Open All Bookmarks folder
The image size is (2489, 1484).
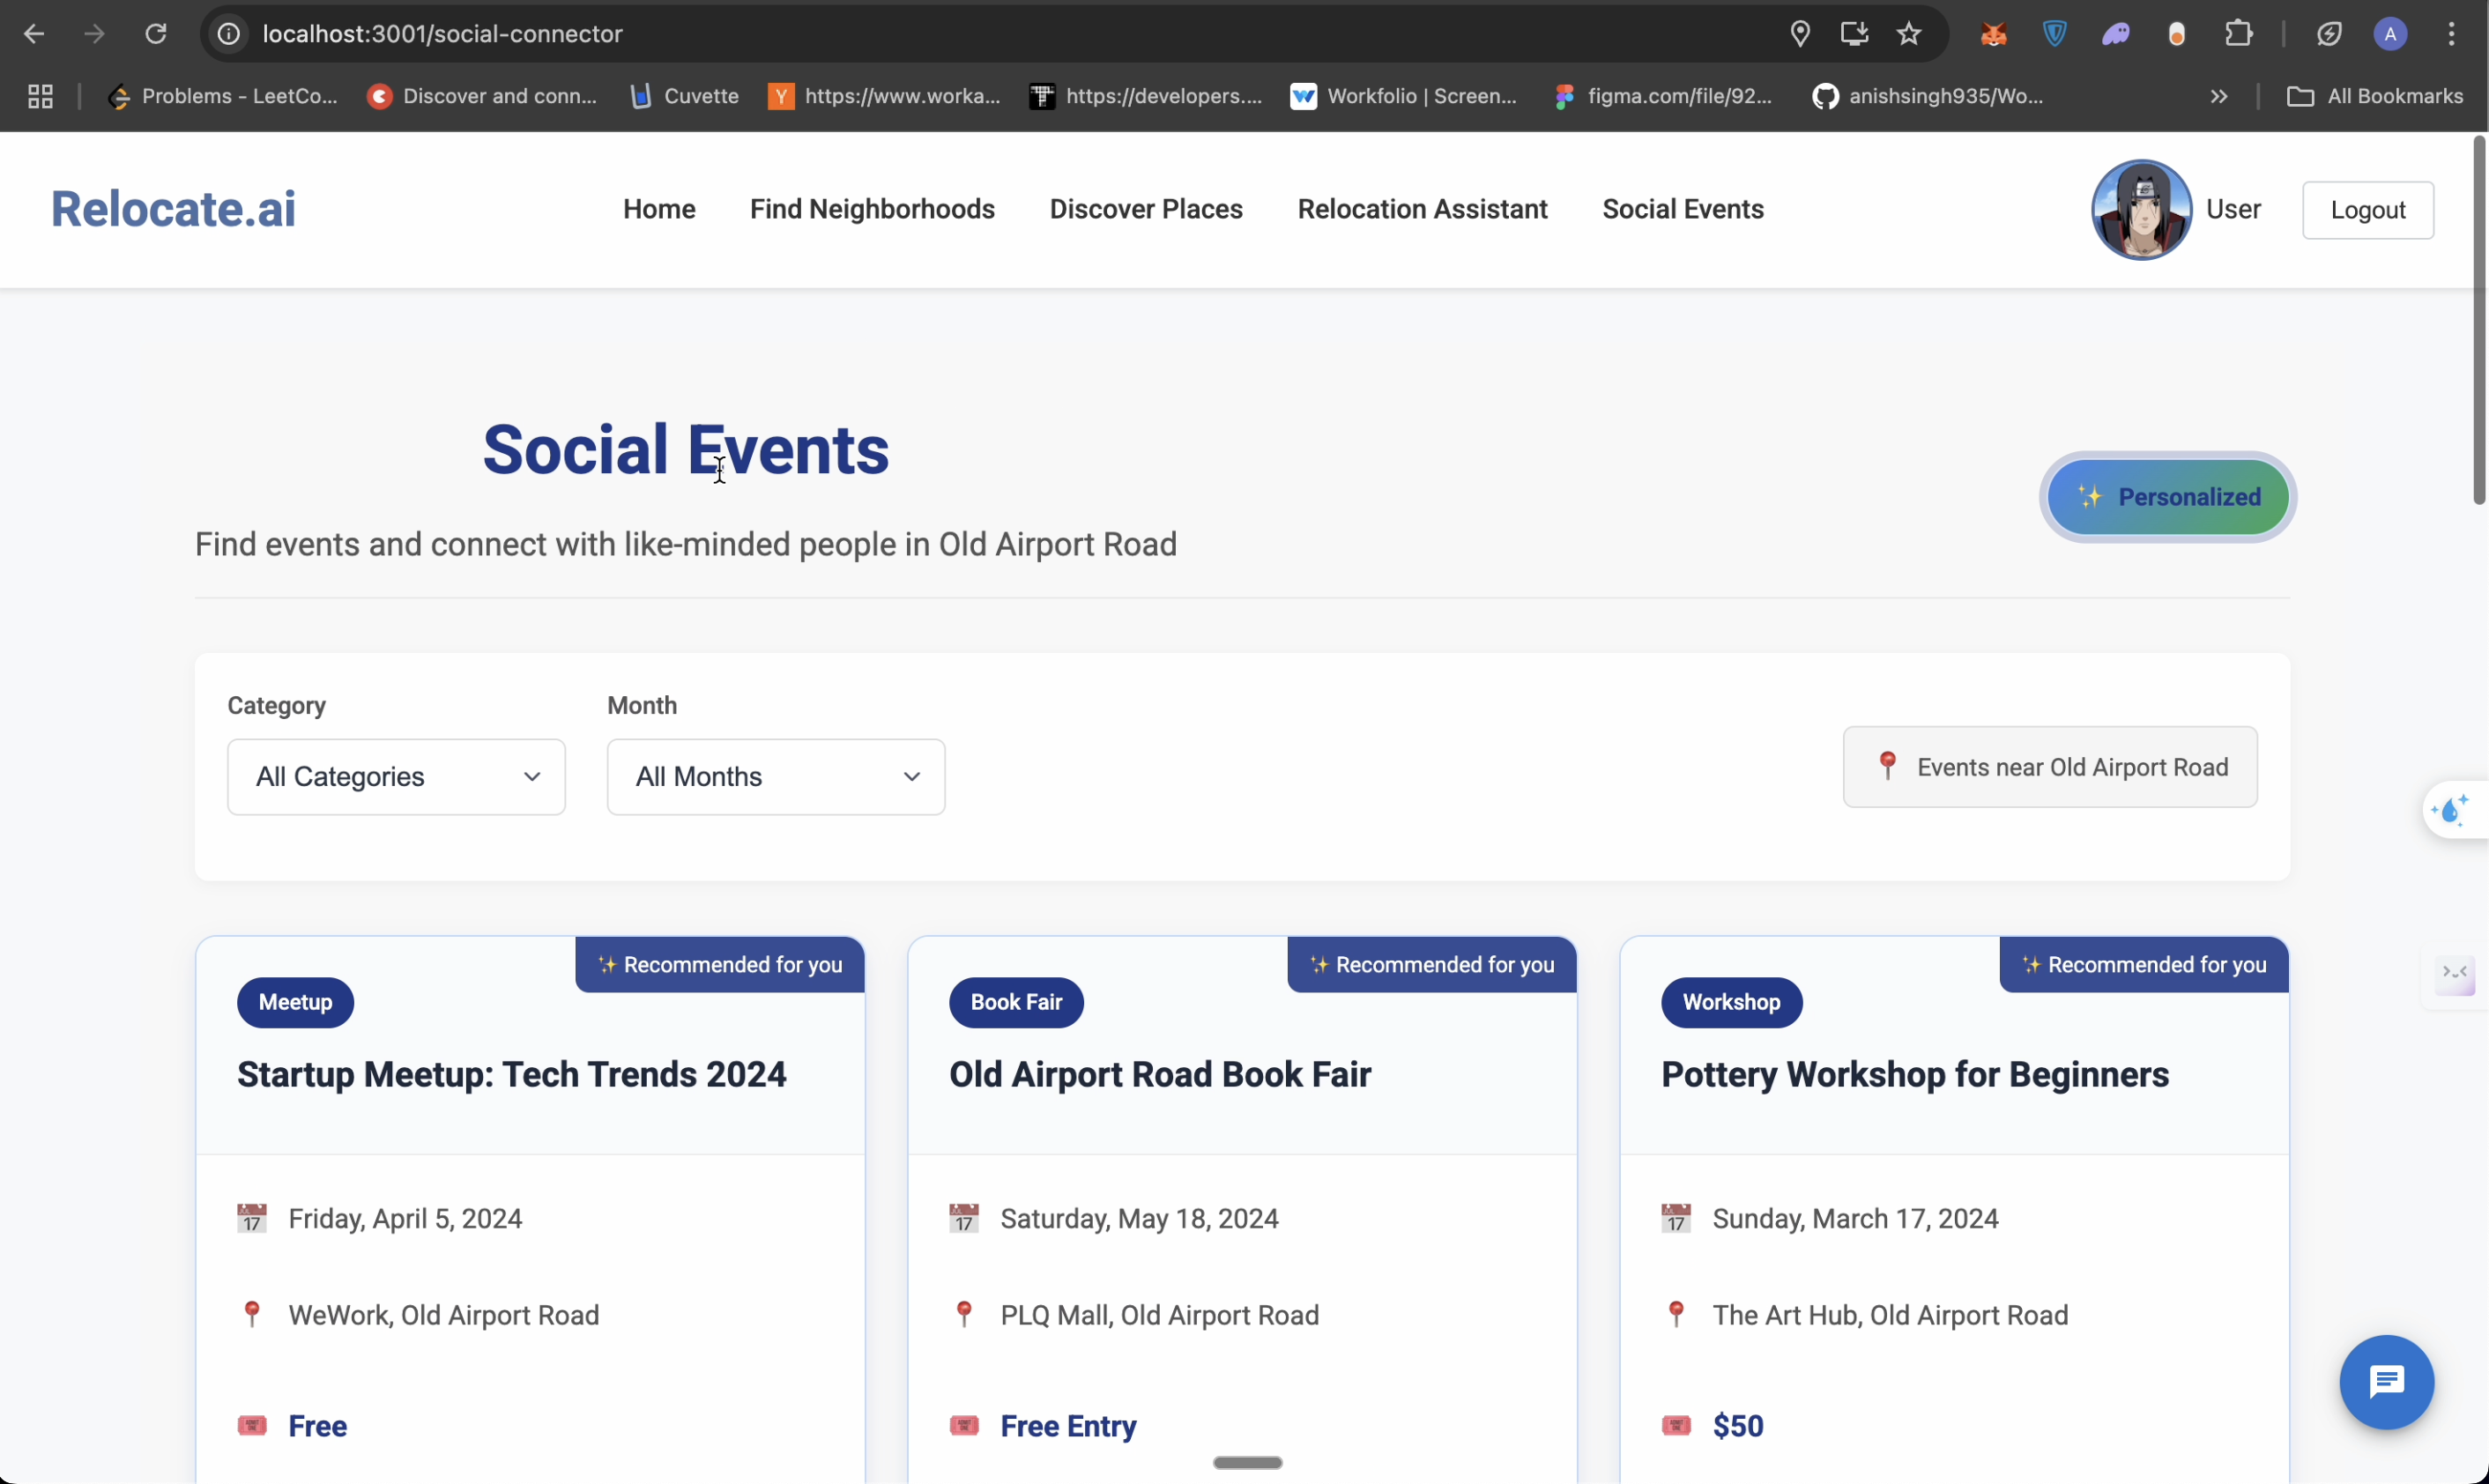(2375, 96)
